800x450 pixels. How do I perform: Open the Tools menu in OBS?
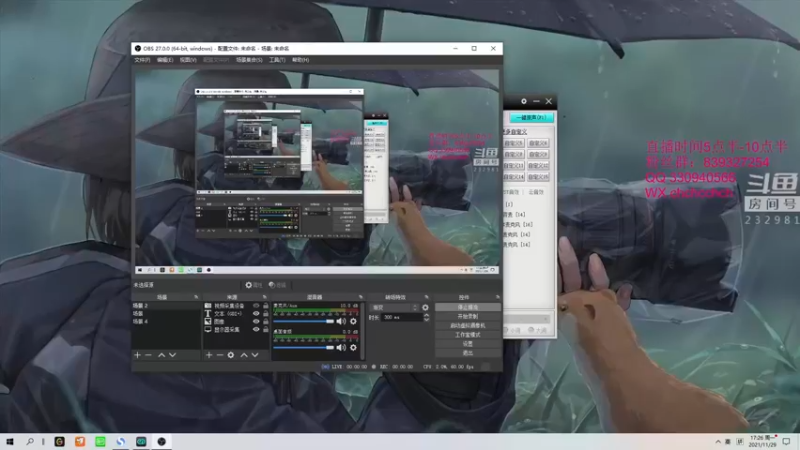(x=277, y=60)
